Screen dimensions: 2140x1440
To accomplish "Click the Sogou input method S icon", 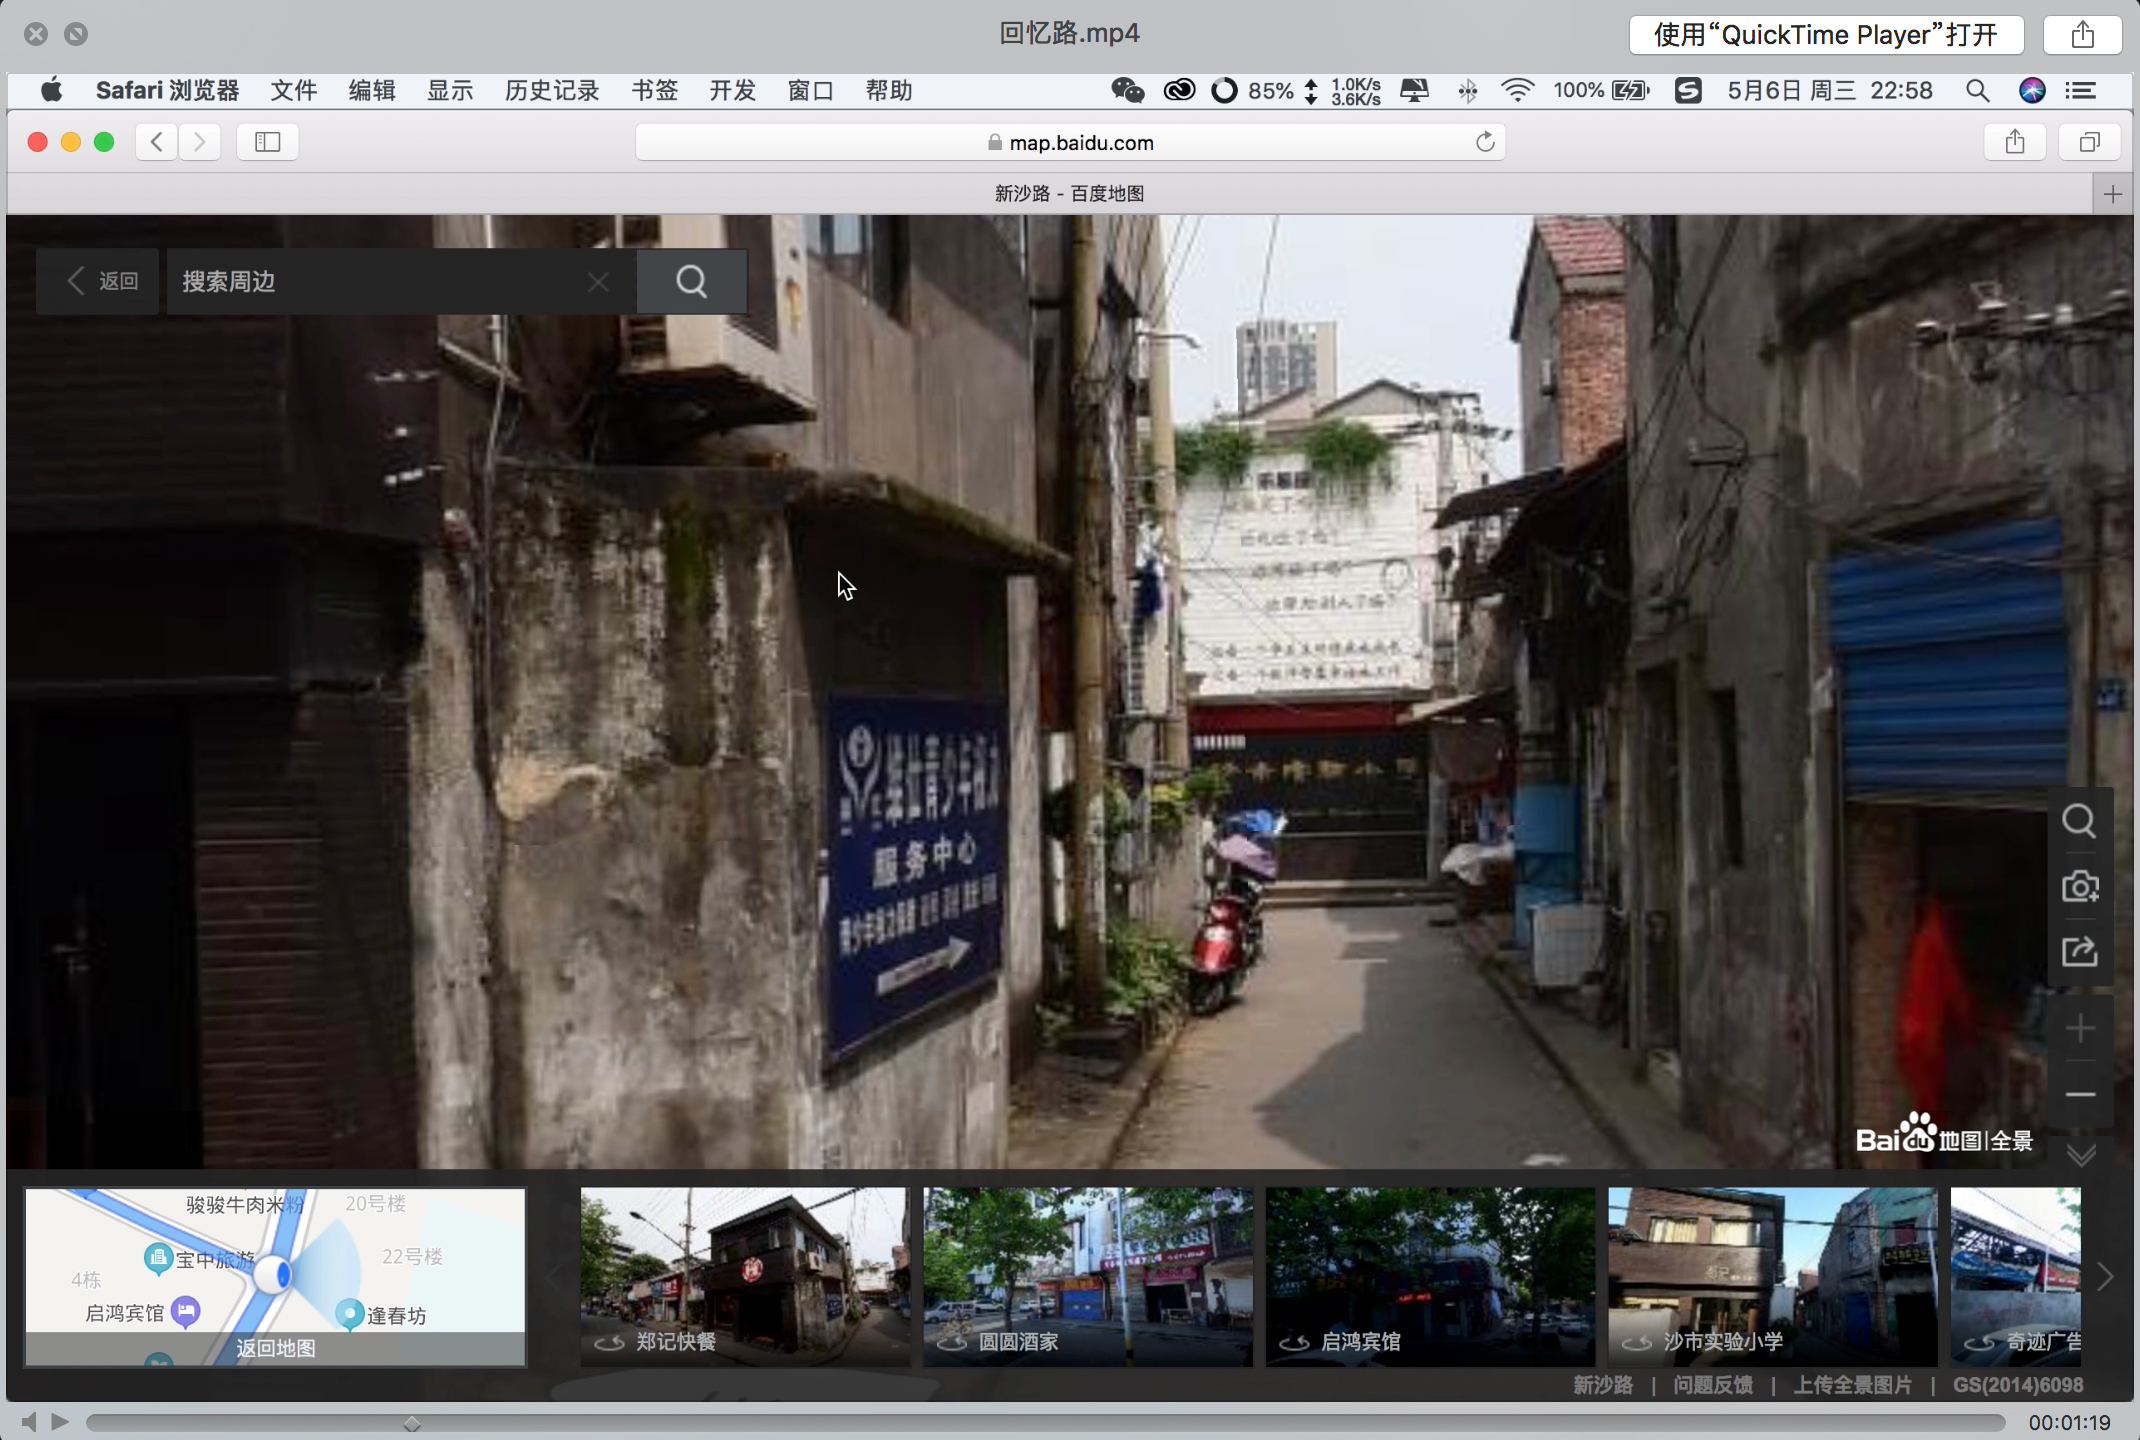I will point(1688,91).
